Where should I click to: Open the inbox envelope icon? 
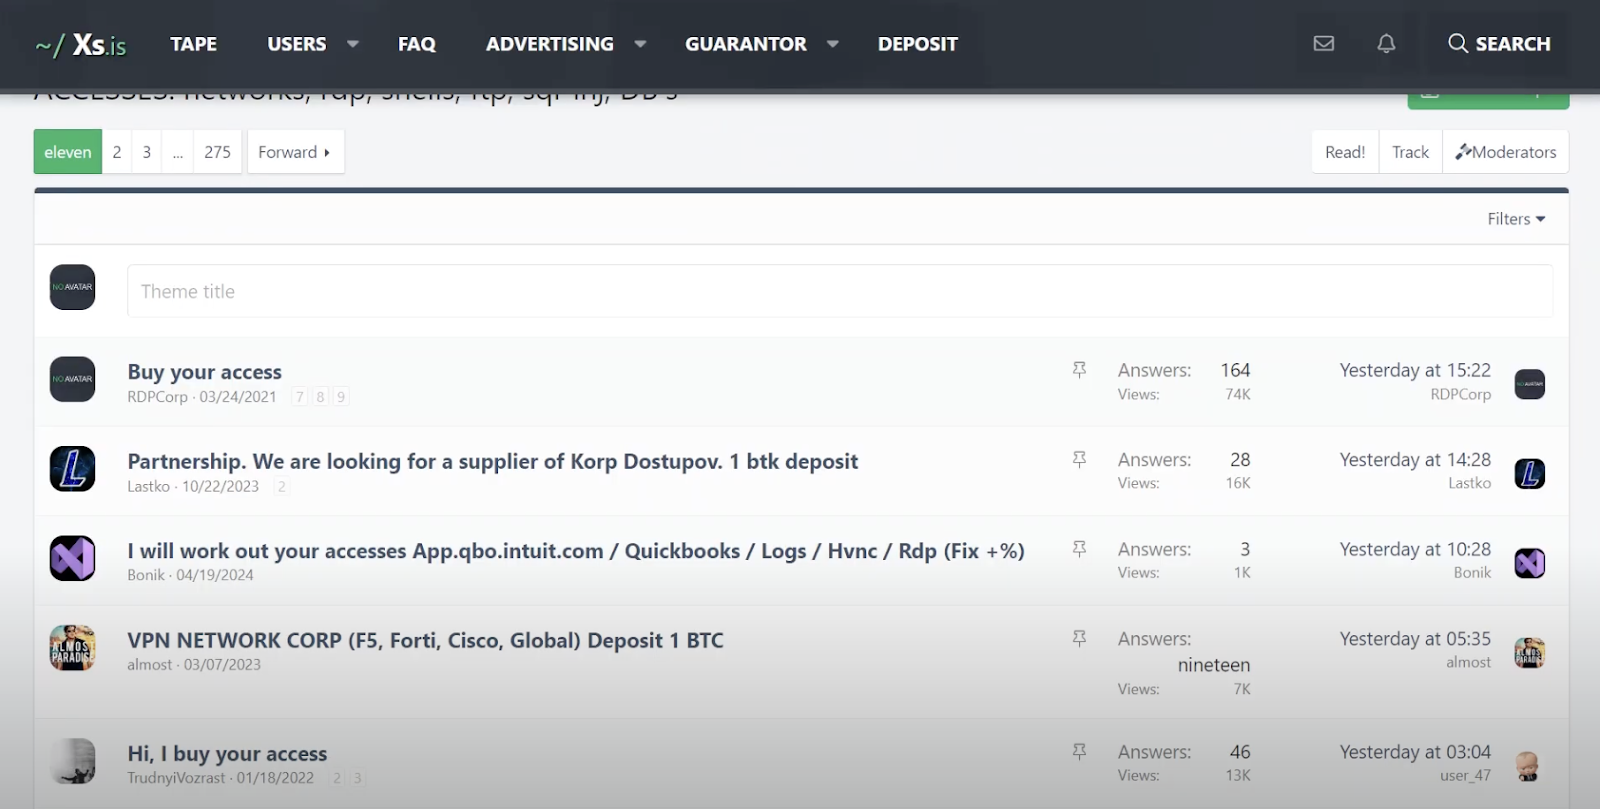tap(1324, 43)
